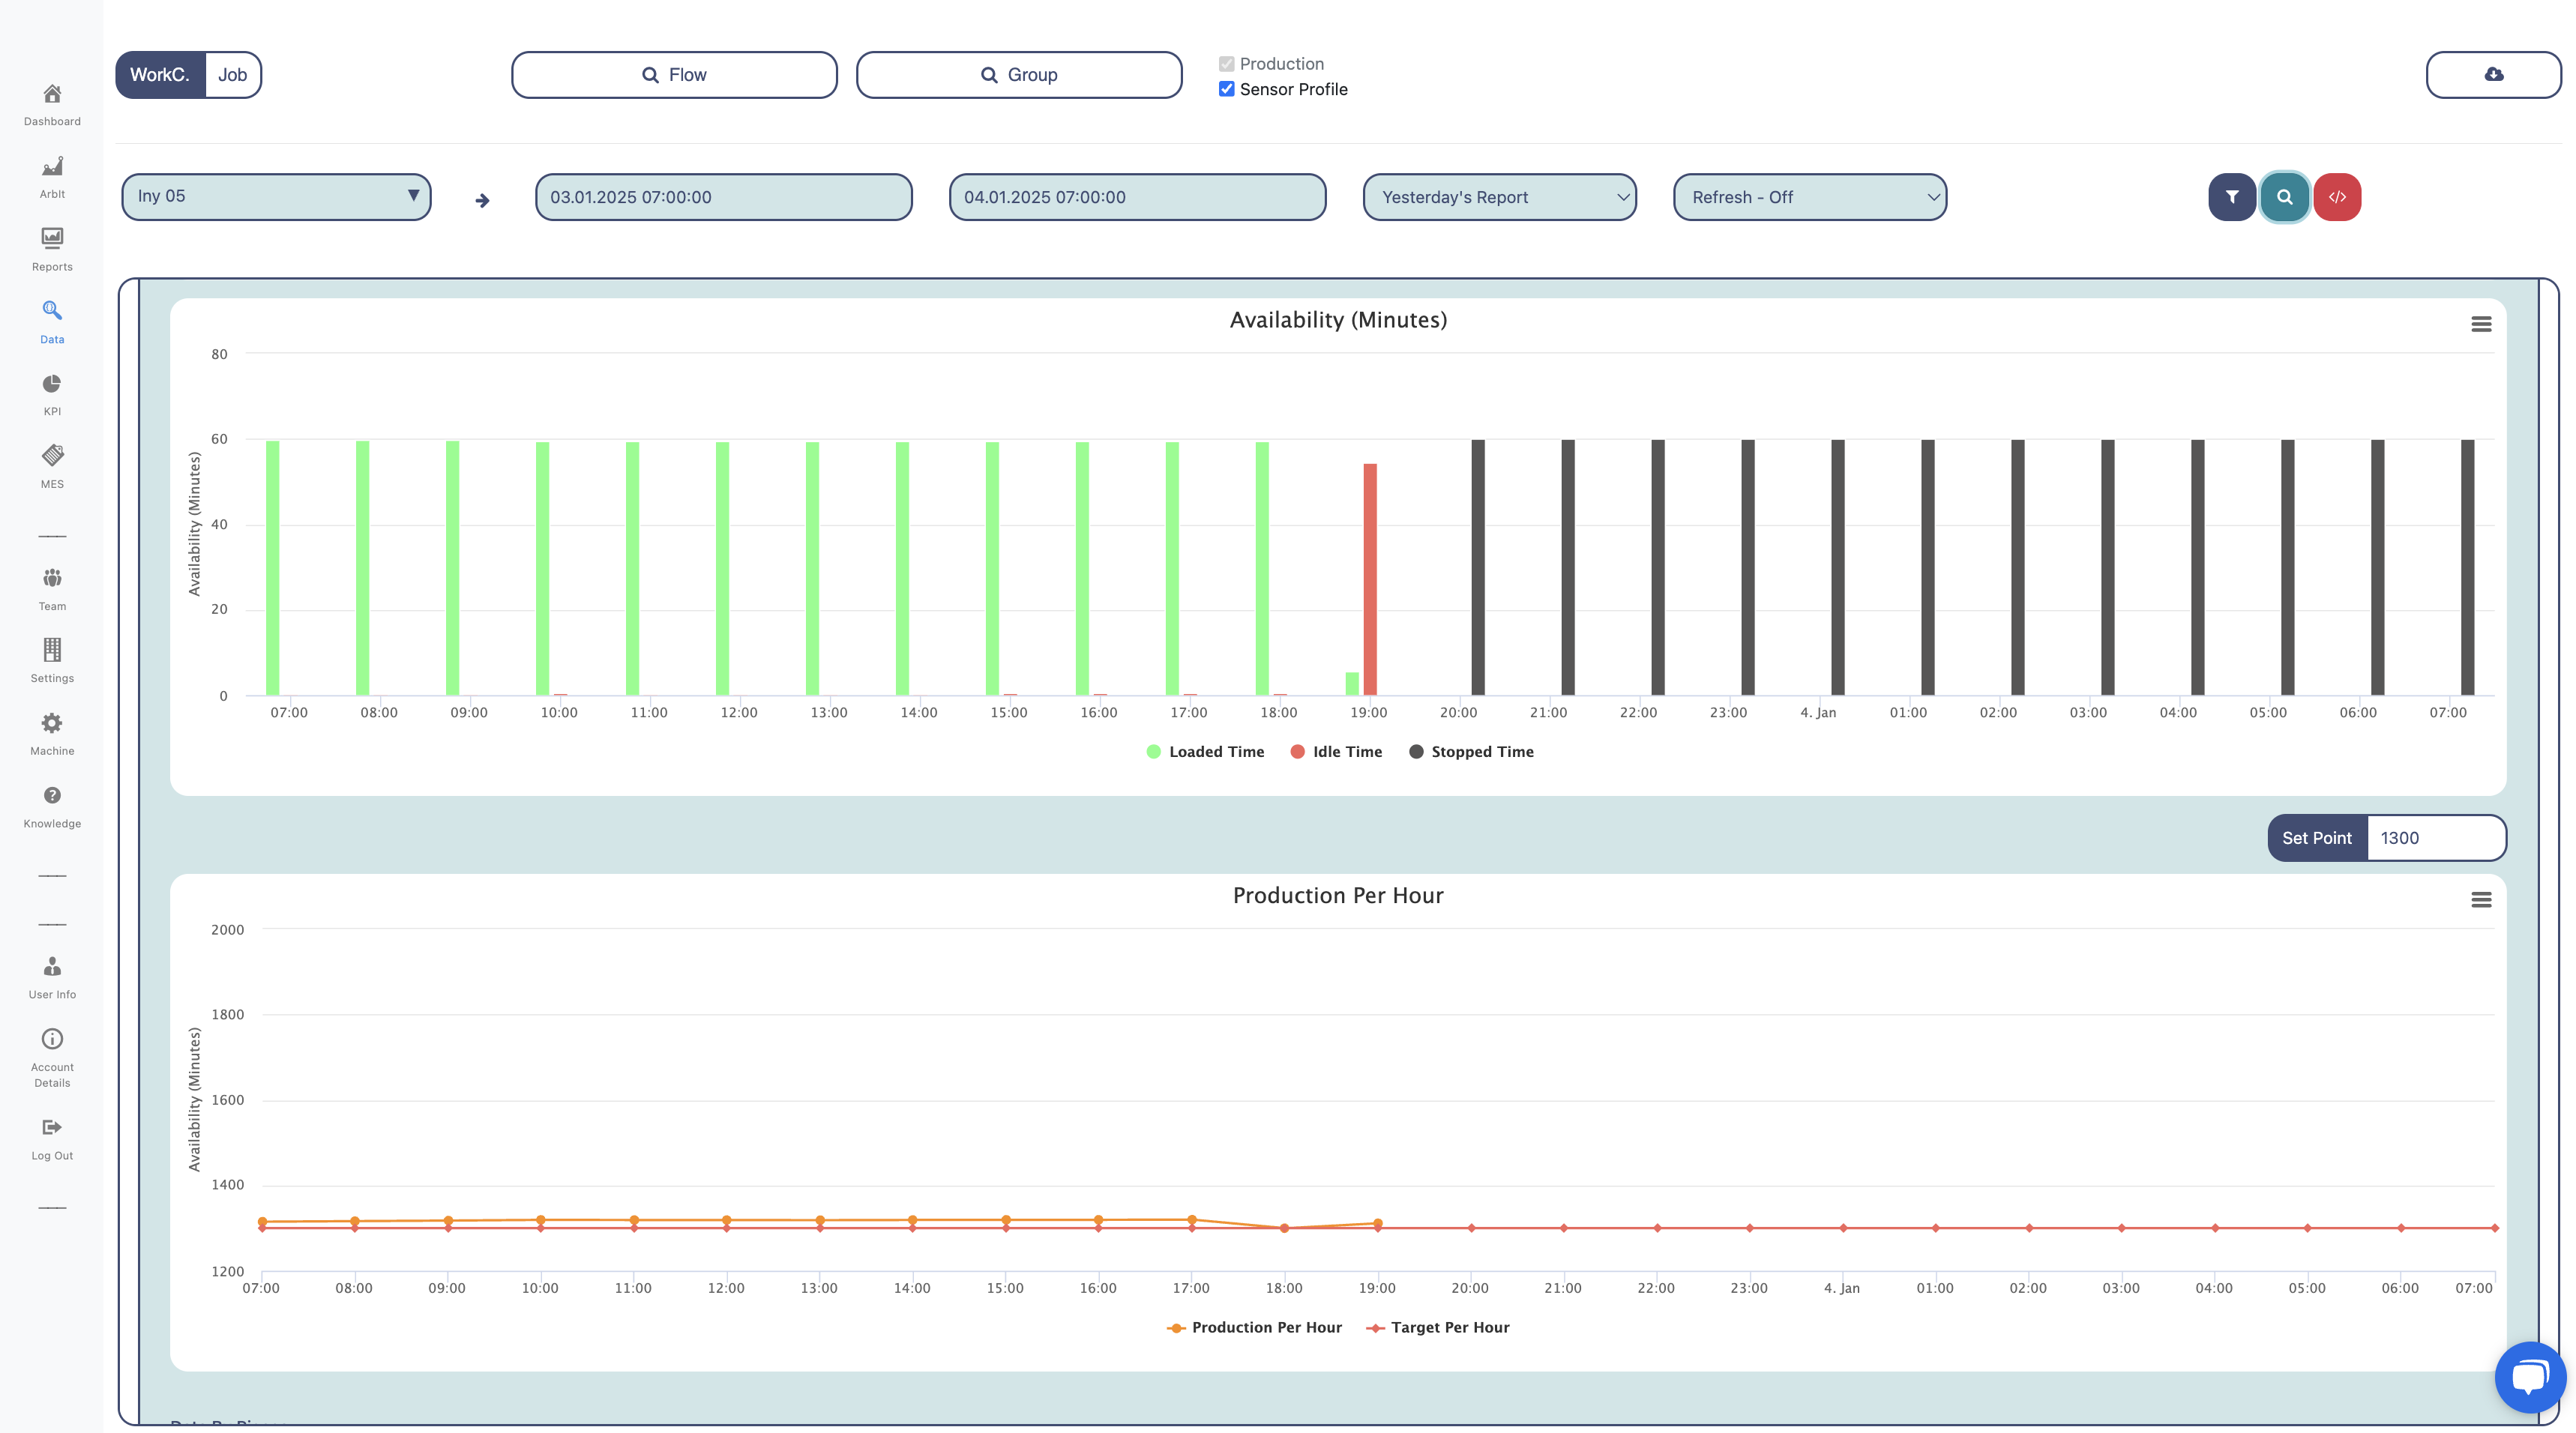Access Machine settings in sidebar
Viewport: 2576px width, 1433px height.
coord(51,732)
